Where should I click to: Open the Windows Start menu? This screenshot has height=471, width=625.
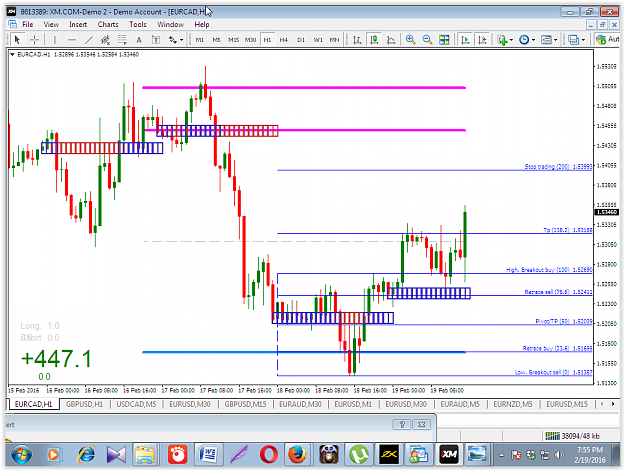click(22, 455)
